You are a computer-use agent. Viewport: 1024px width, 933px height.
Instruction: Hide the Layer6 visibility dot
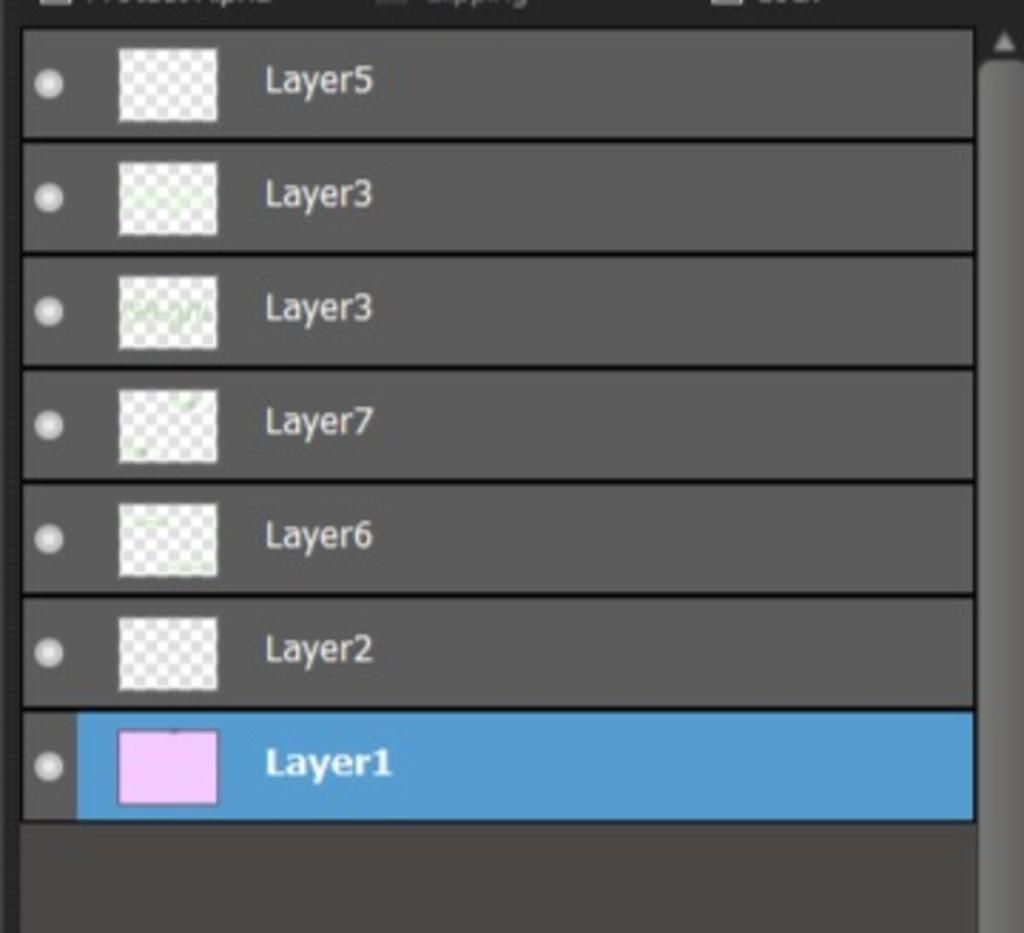point(49,539)
